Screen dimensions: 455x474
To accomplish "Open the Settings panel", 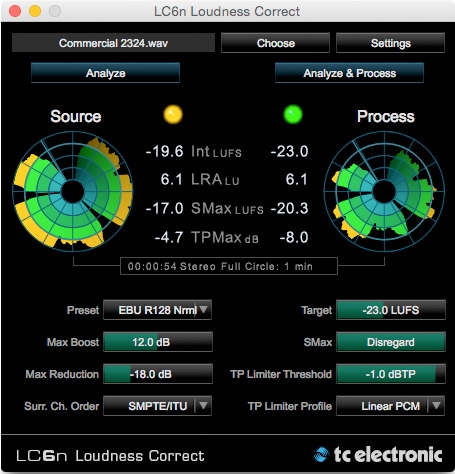I will click(390, 43).
